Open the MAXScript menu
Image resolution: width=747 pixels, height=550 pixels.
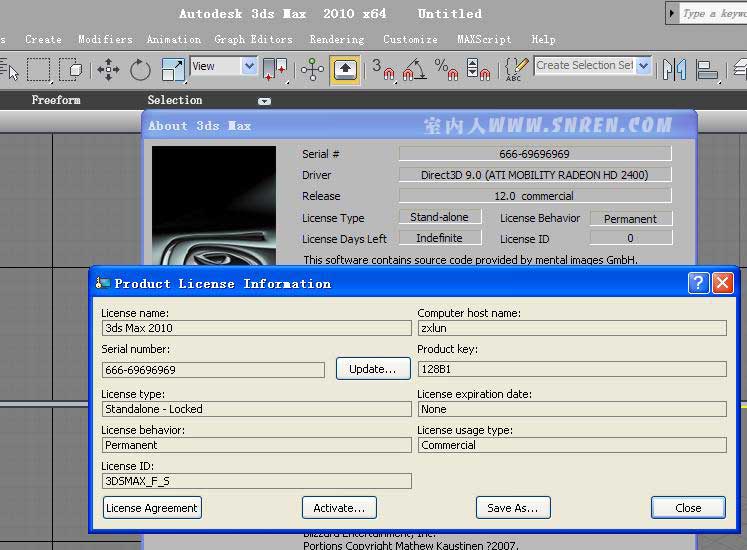point(484,39)
